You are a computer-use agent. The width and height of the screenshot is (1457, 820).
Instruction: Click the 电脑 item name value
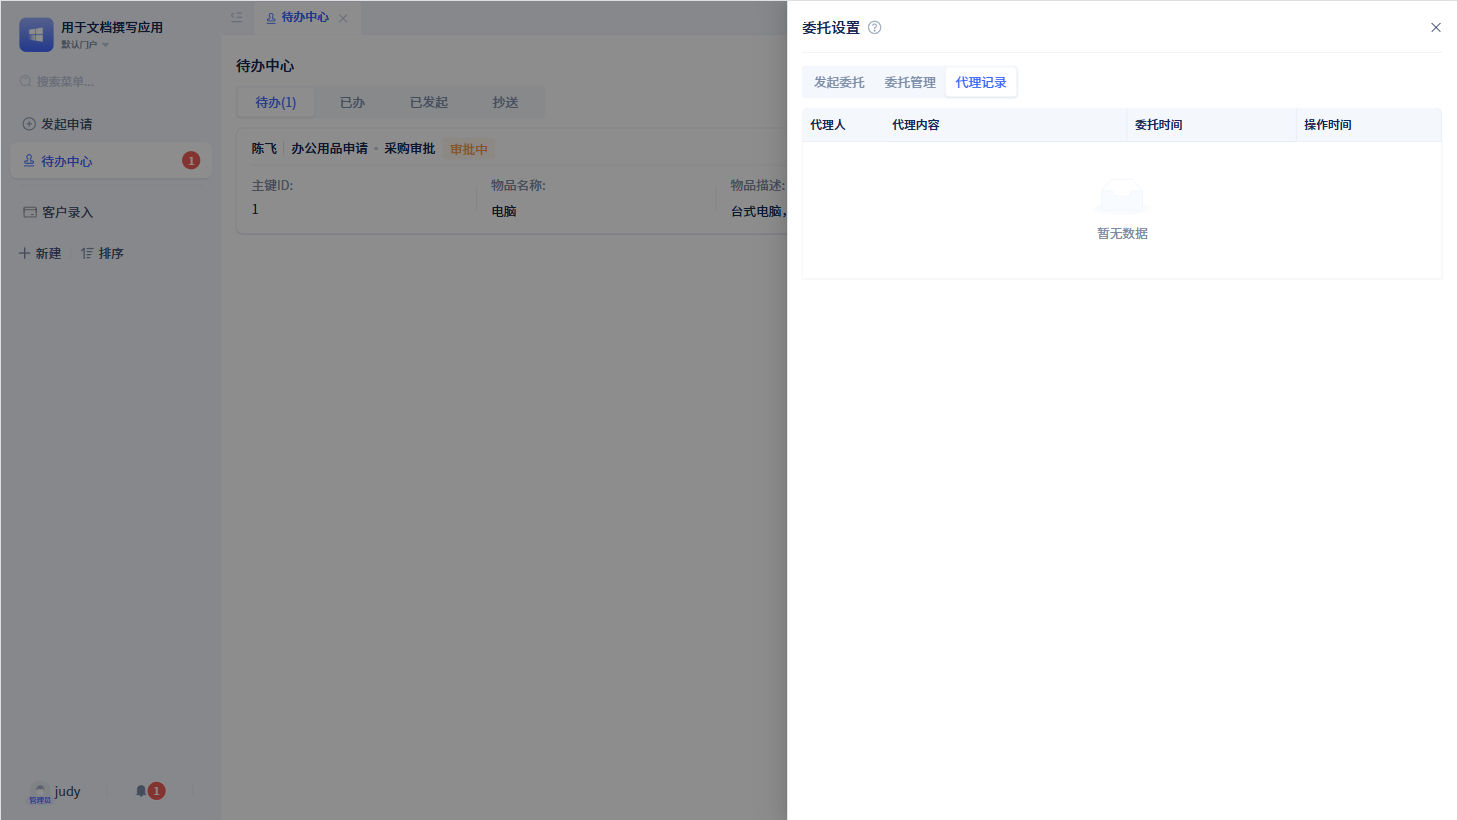tap(504, 212)
